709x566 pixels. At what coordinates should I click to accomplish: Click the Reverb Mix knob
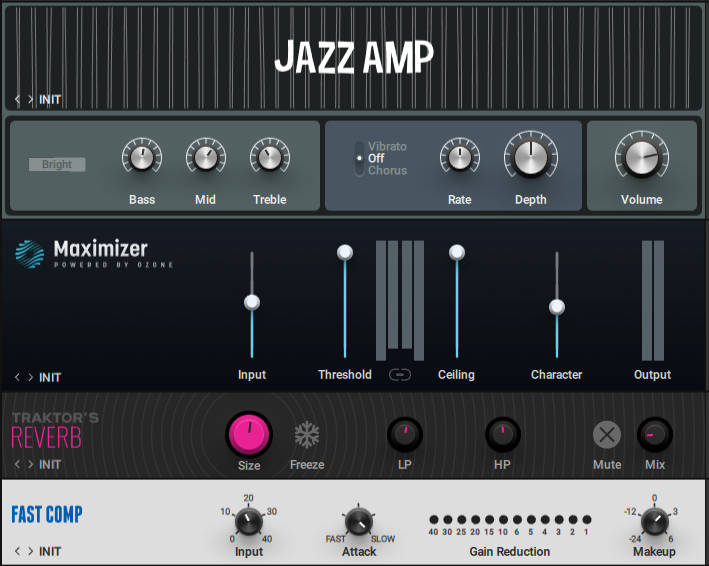pos(655,434)
